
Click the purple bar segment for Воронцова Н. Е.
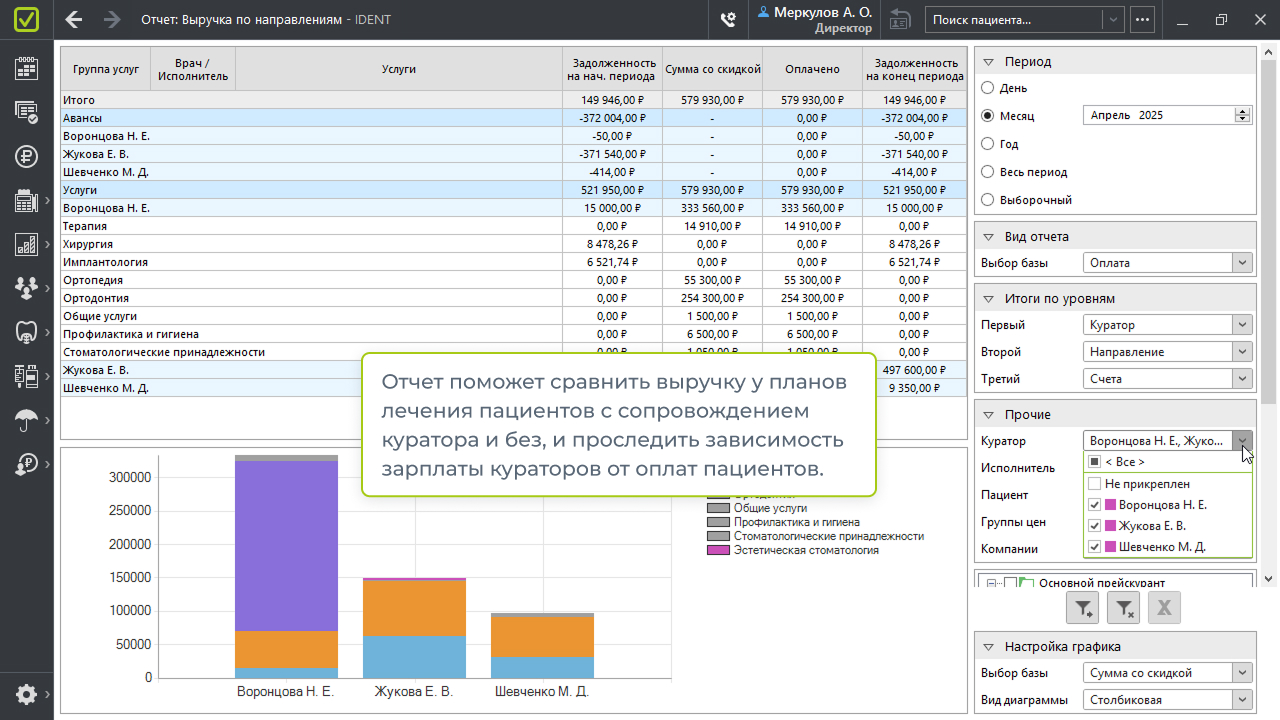tap(286, 546)
